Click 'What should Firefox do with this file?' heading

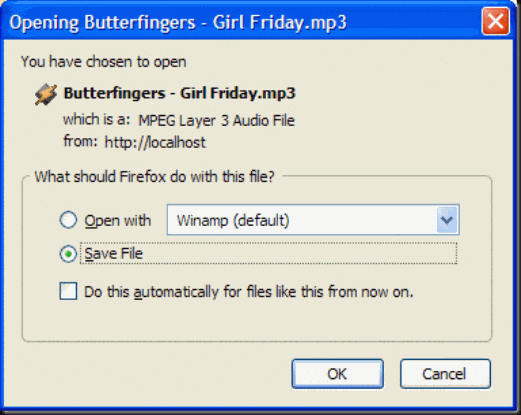tap(155, 177)
